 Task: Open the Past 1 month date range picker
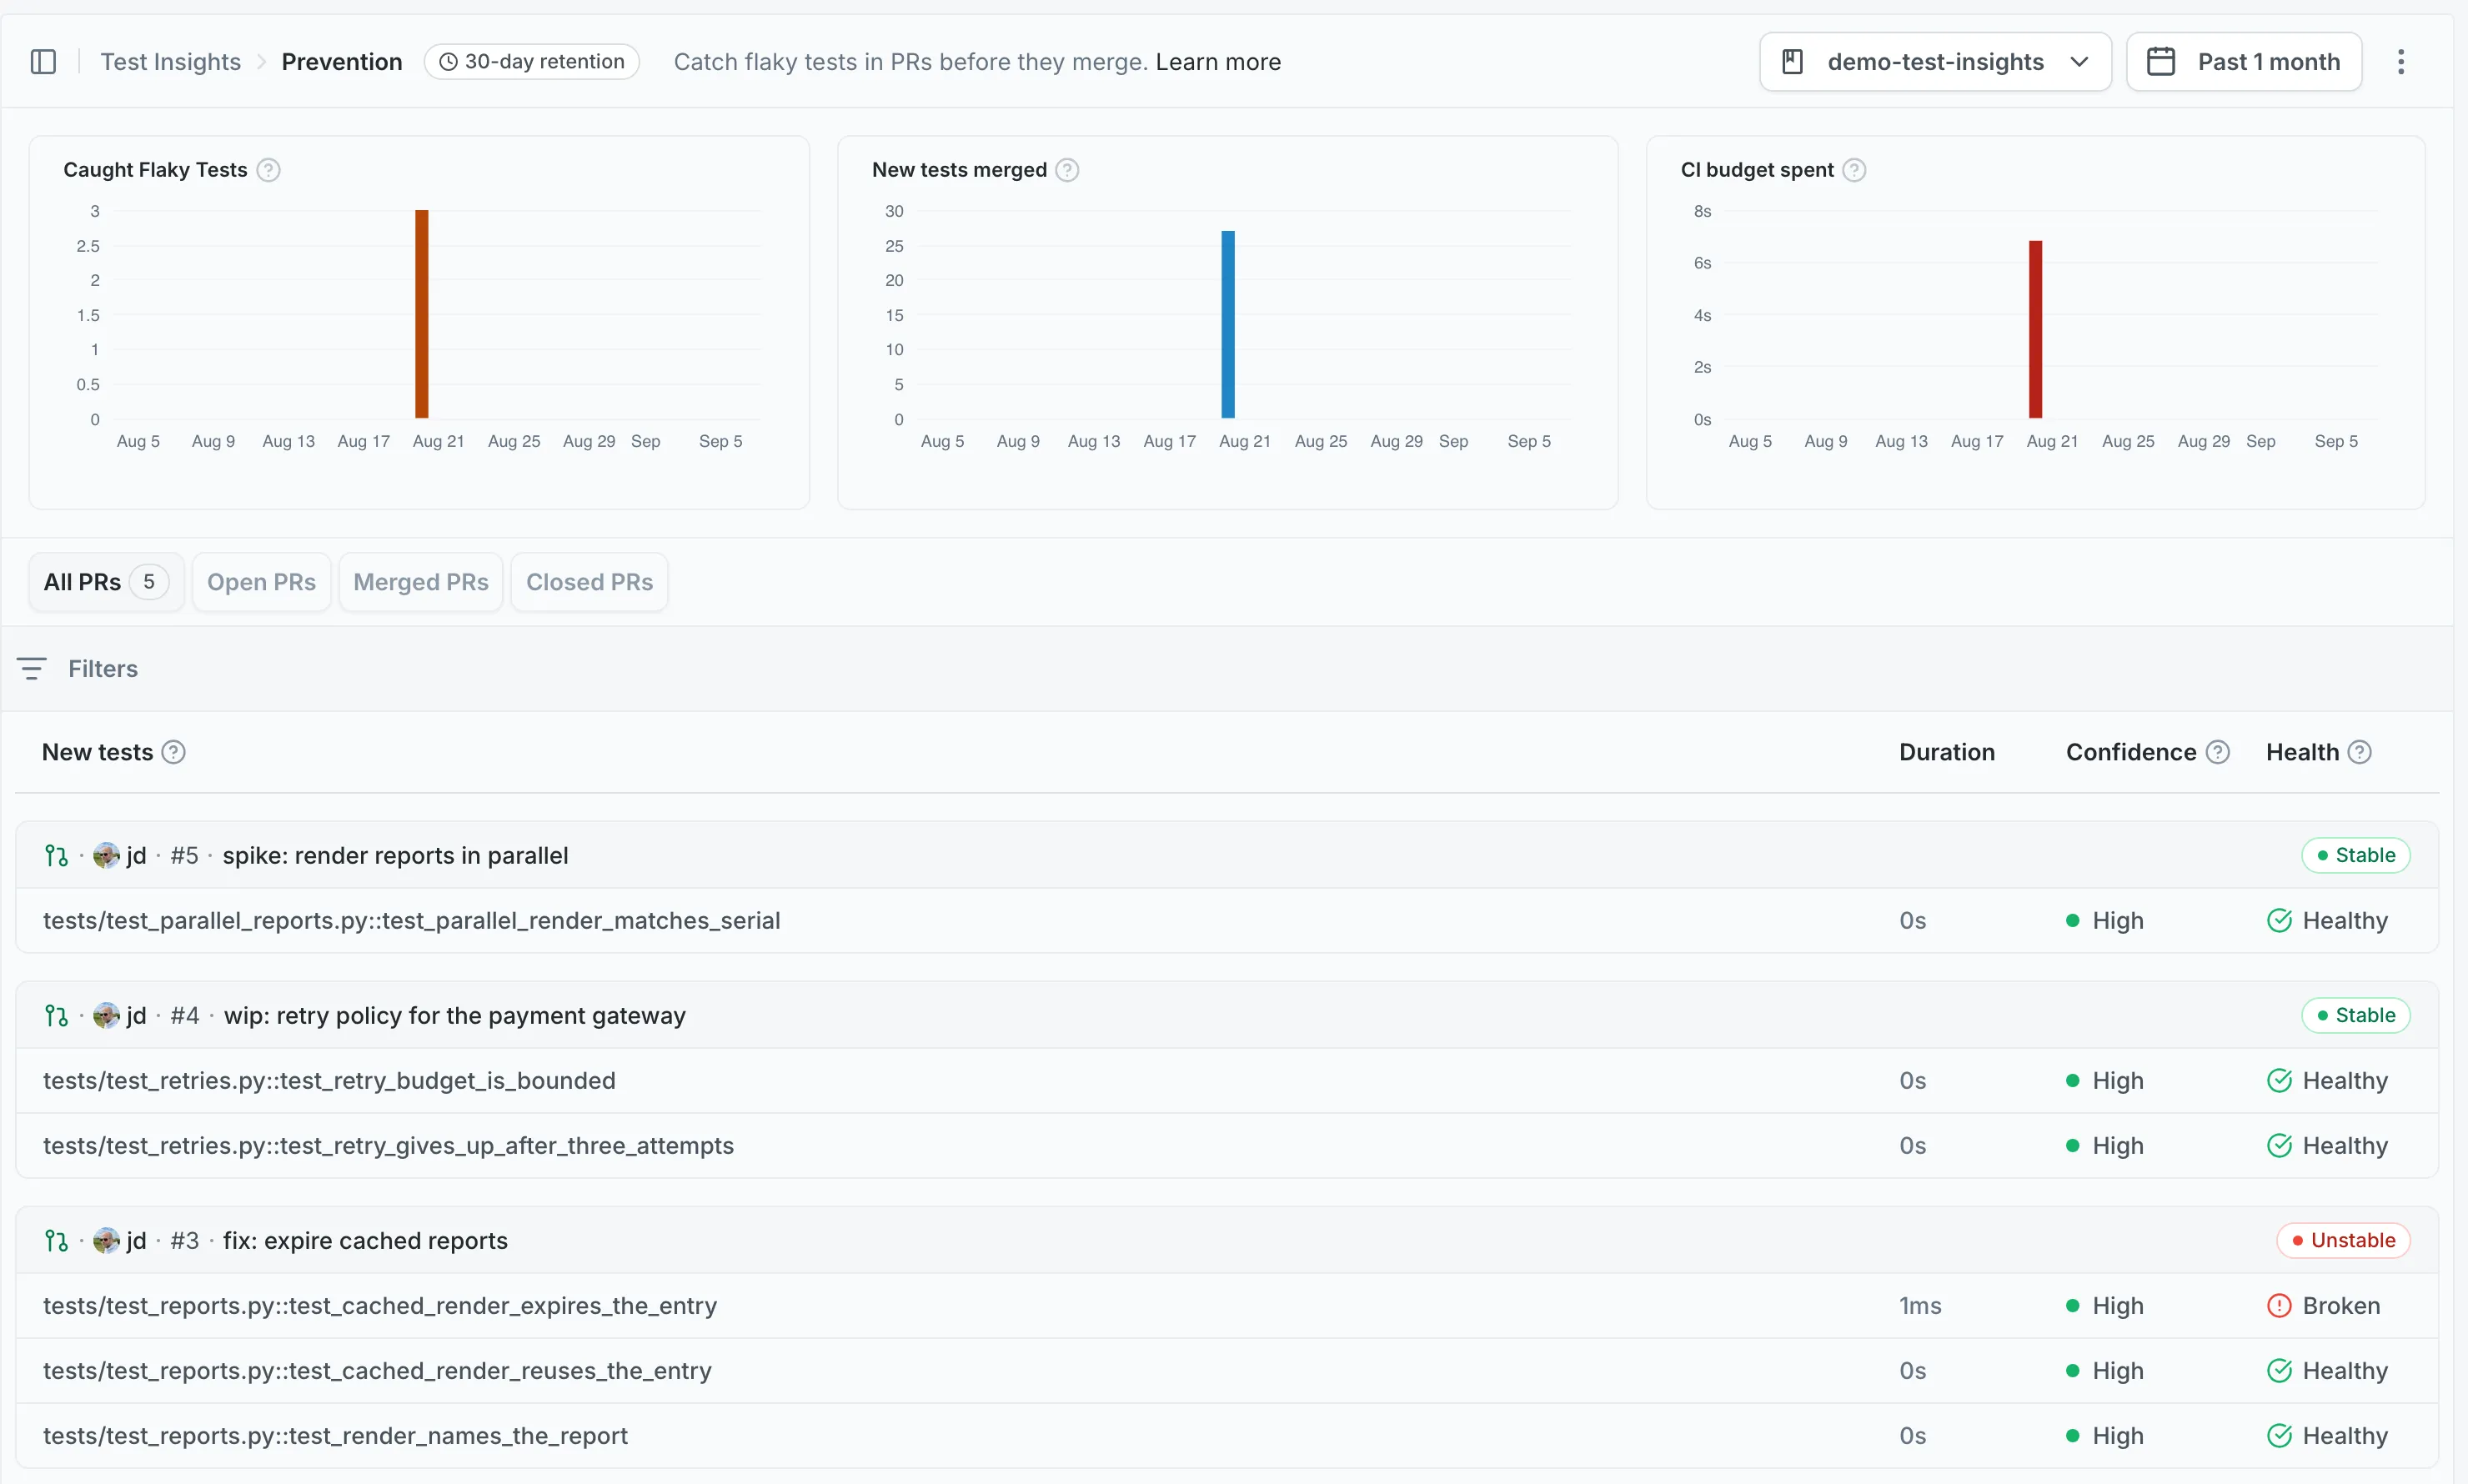tap(2244, 62)
